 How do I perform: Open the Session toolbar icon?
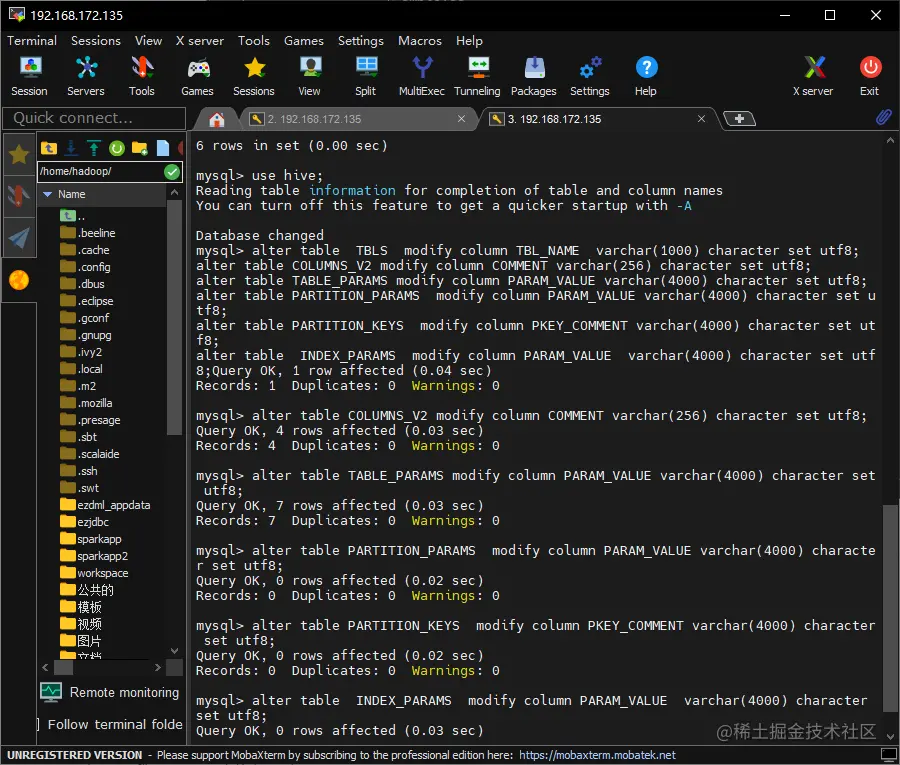point(29,76)
